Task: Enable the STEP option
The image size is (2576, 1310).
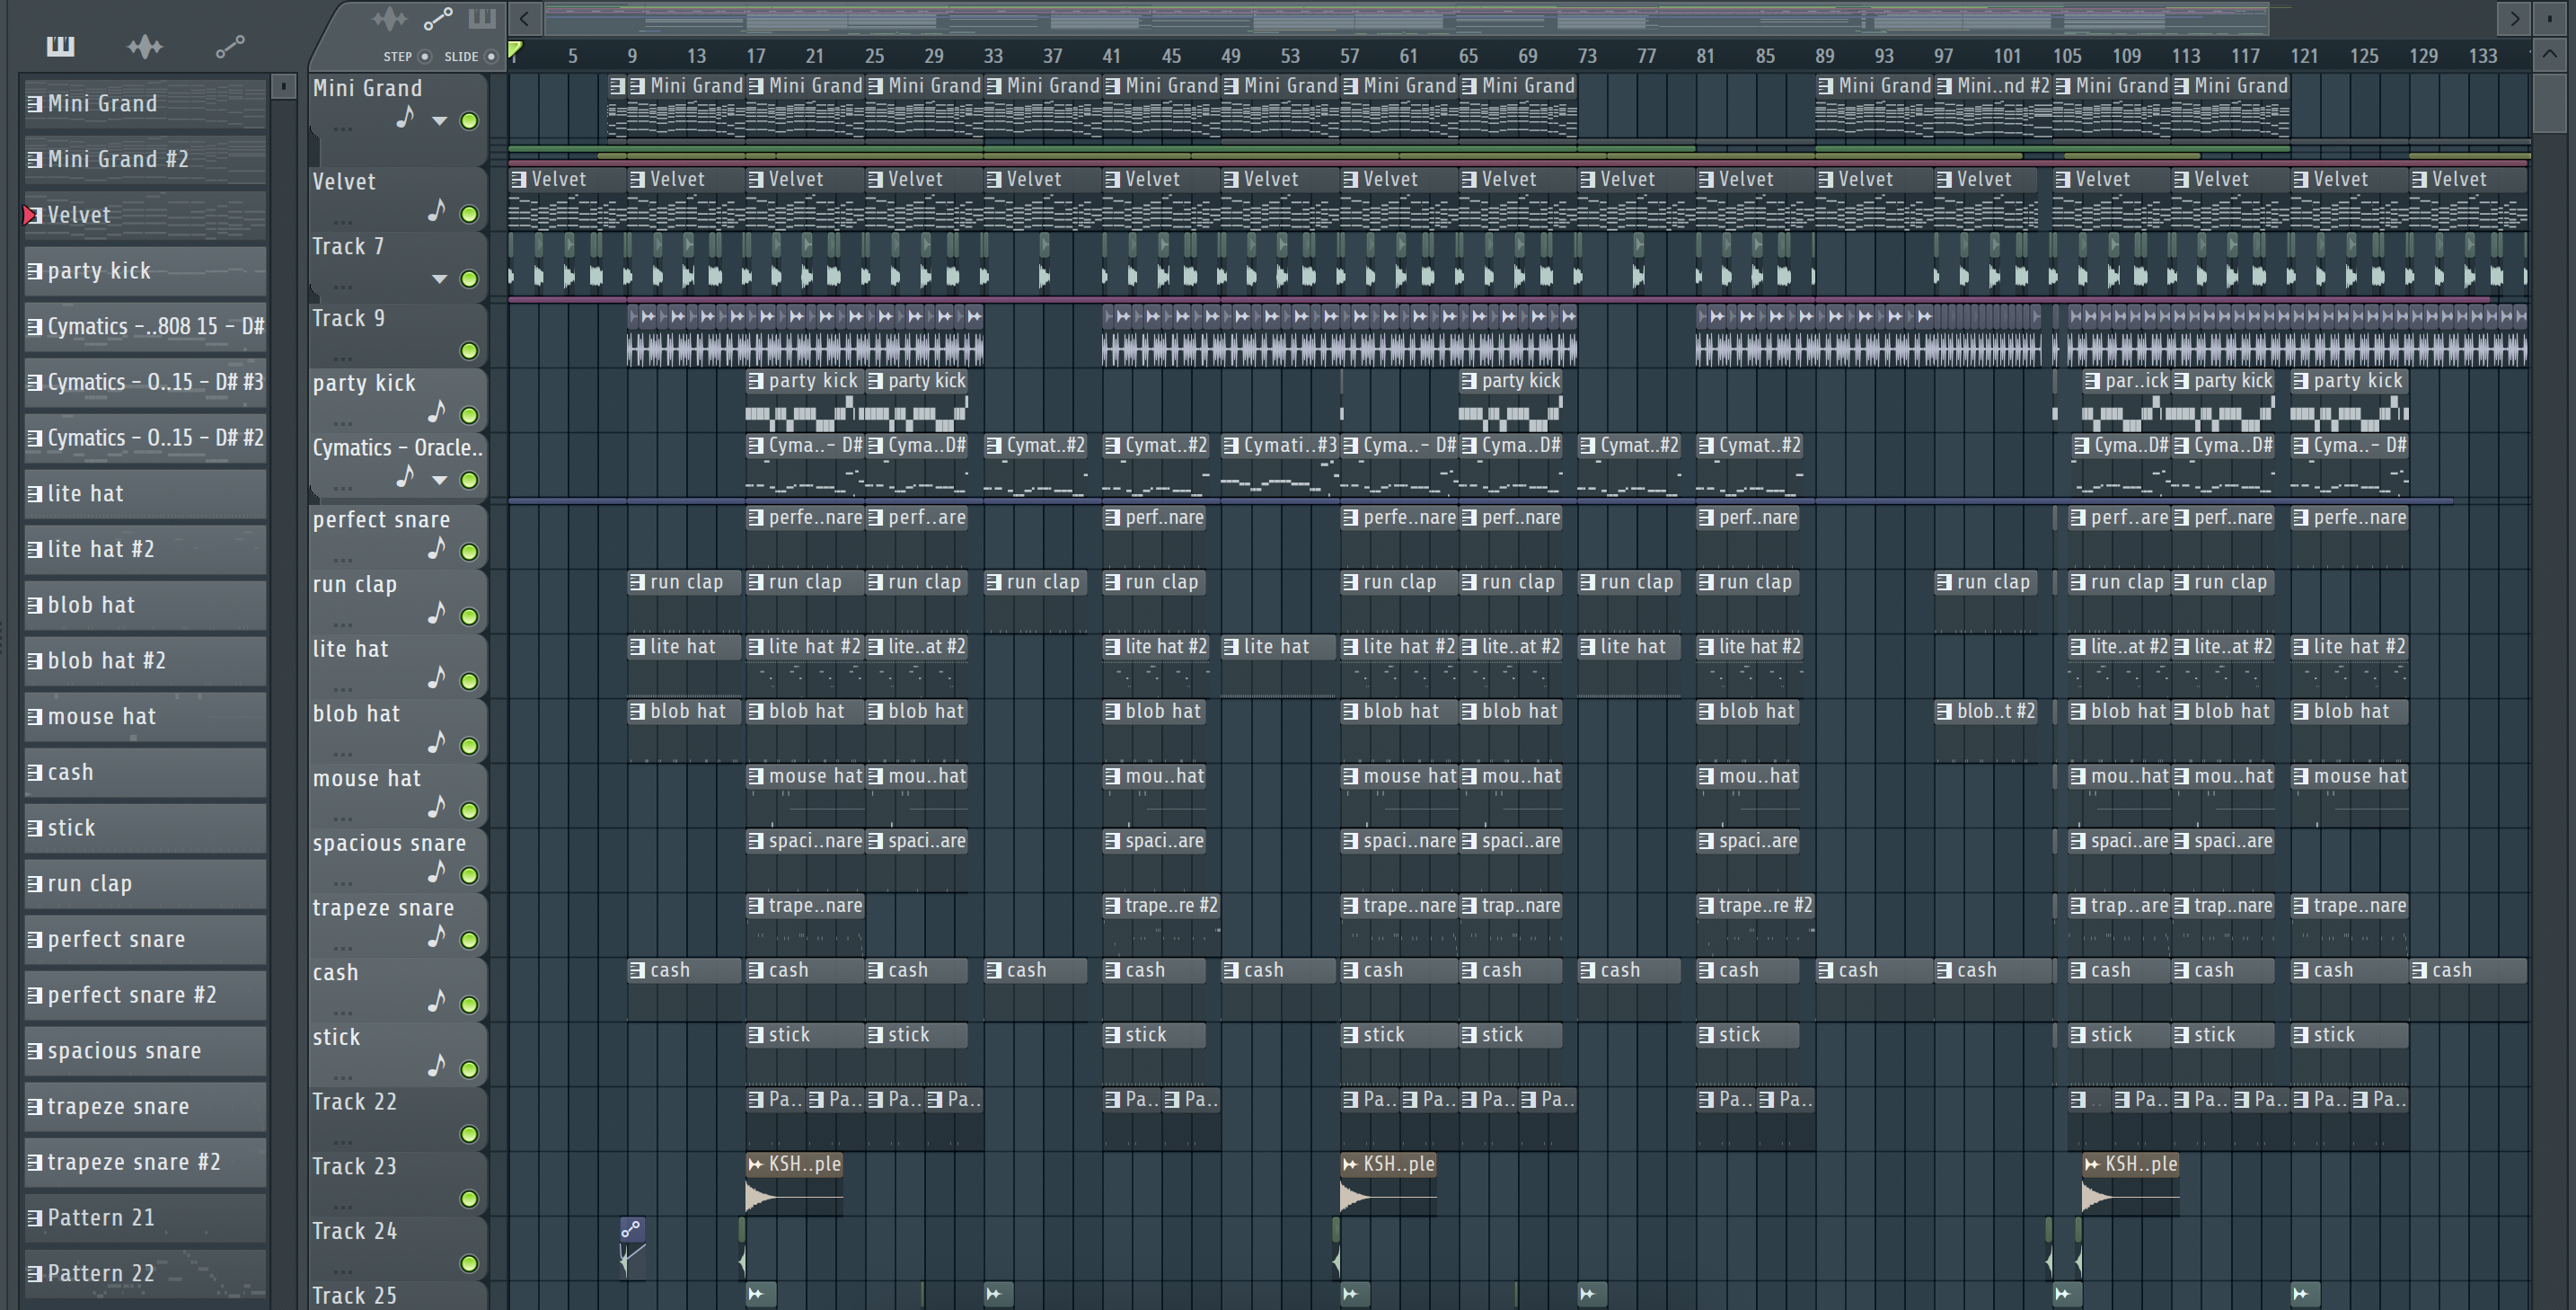Action: [x=424, y=57]
